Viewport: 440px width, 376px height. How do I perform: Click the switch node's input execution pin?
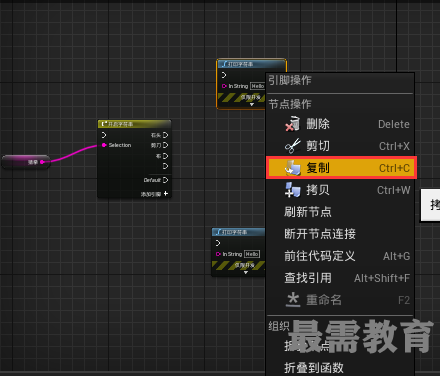point(104,135)
